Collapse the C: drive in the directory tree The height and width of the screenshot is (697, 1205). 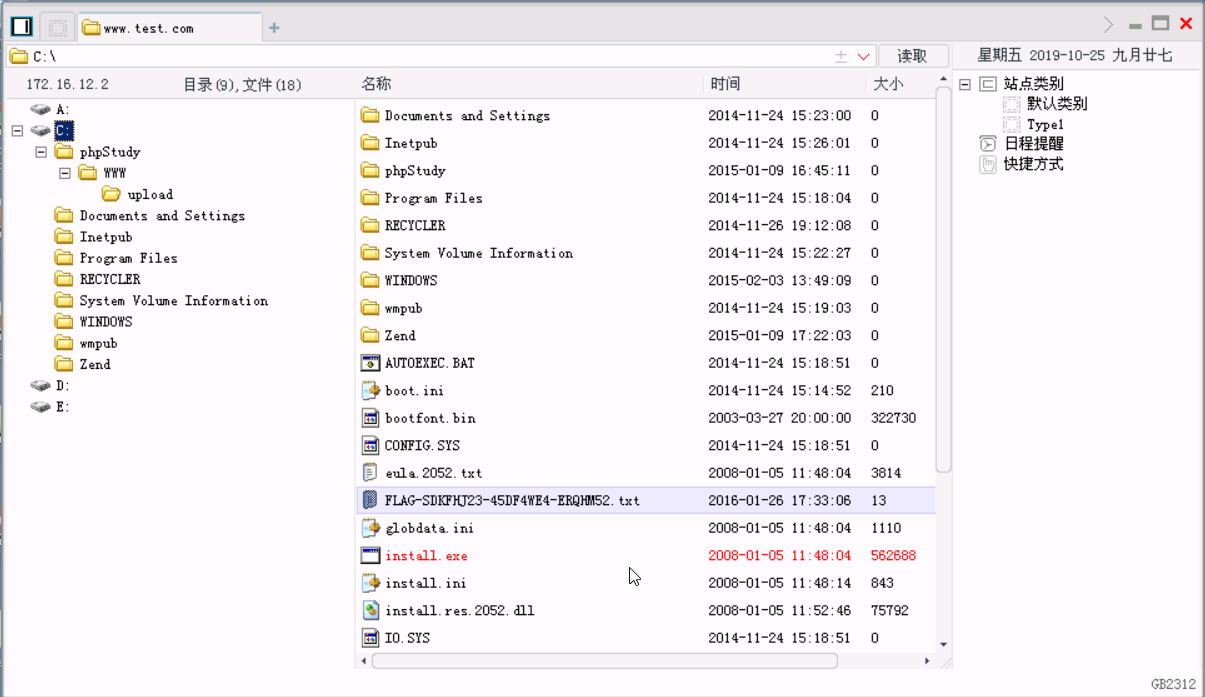click(16, 130)
